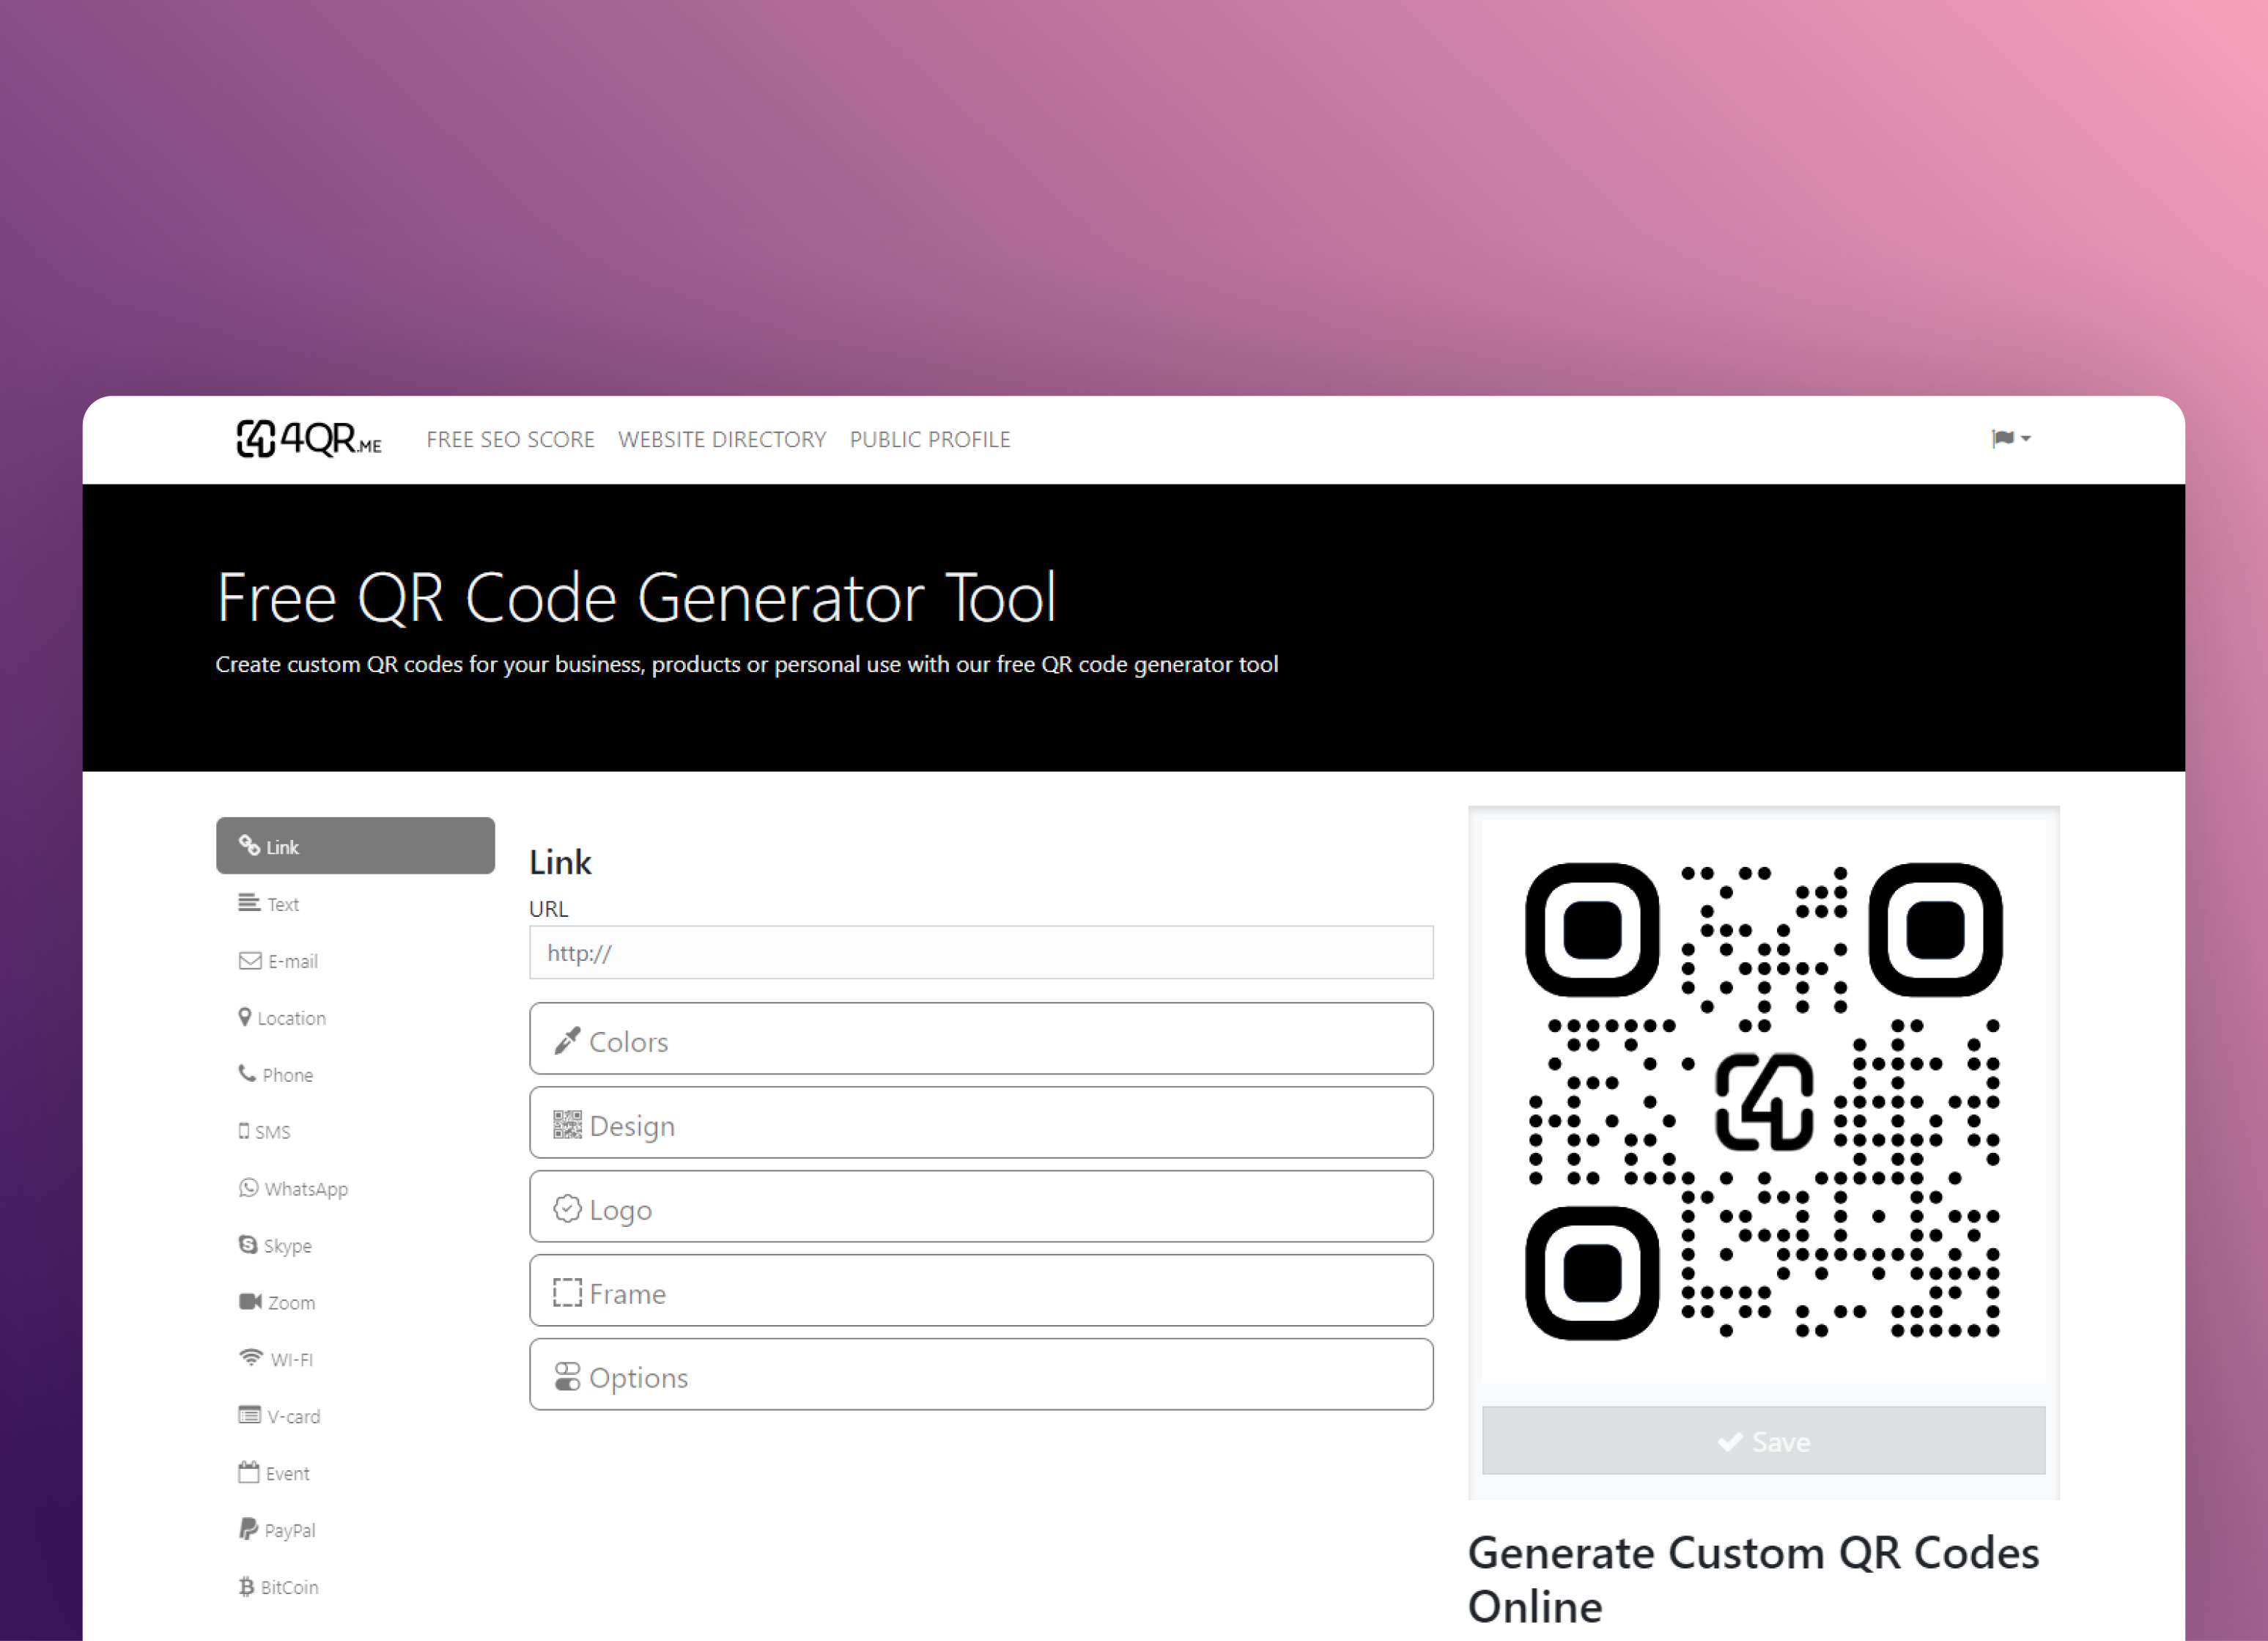Select the Link QR type
Screen dimensions: 2268x1641
(355, 846)
